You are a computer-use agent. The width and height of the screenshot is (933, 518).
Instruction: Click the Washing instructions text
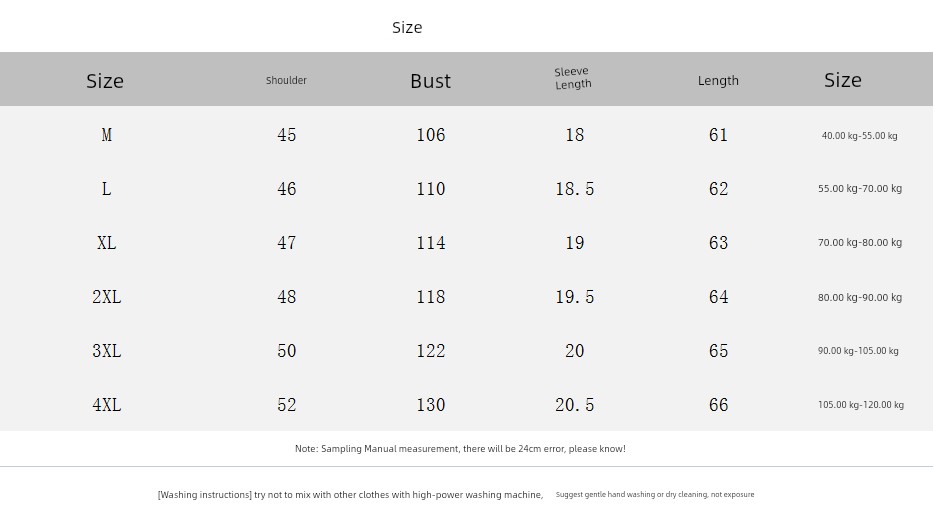tap(350, 495)
